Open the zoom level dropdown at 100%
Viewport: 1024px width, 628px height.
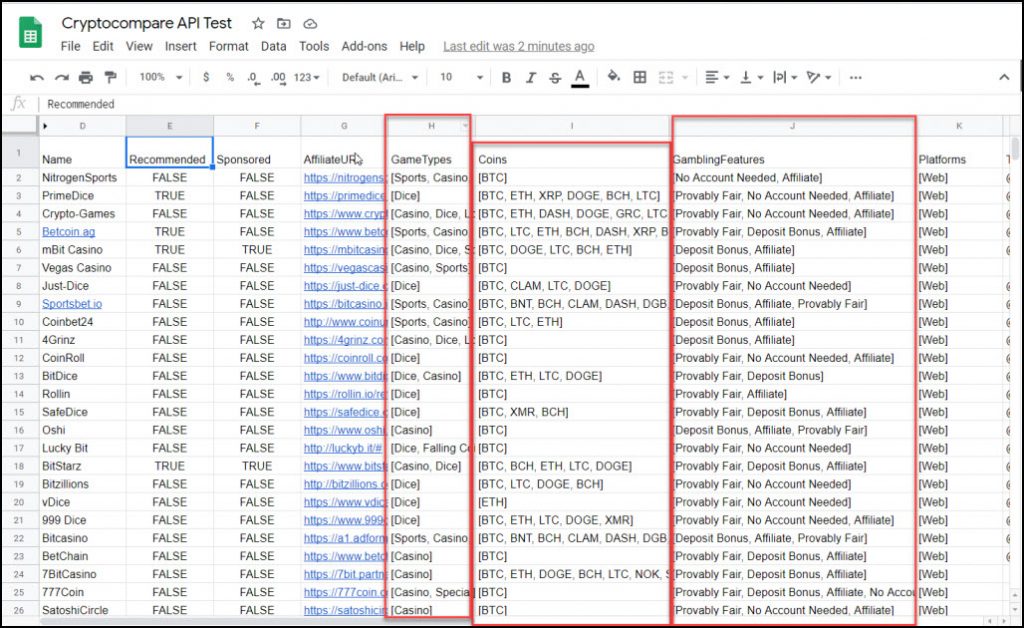(161, 77)
